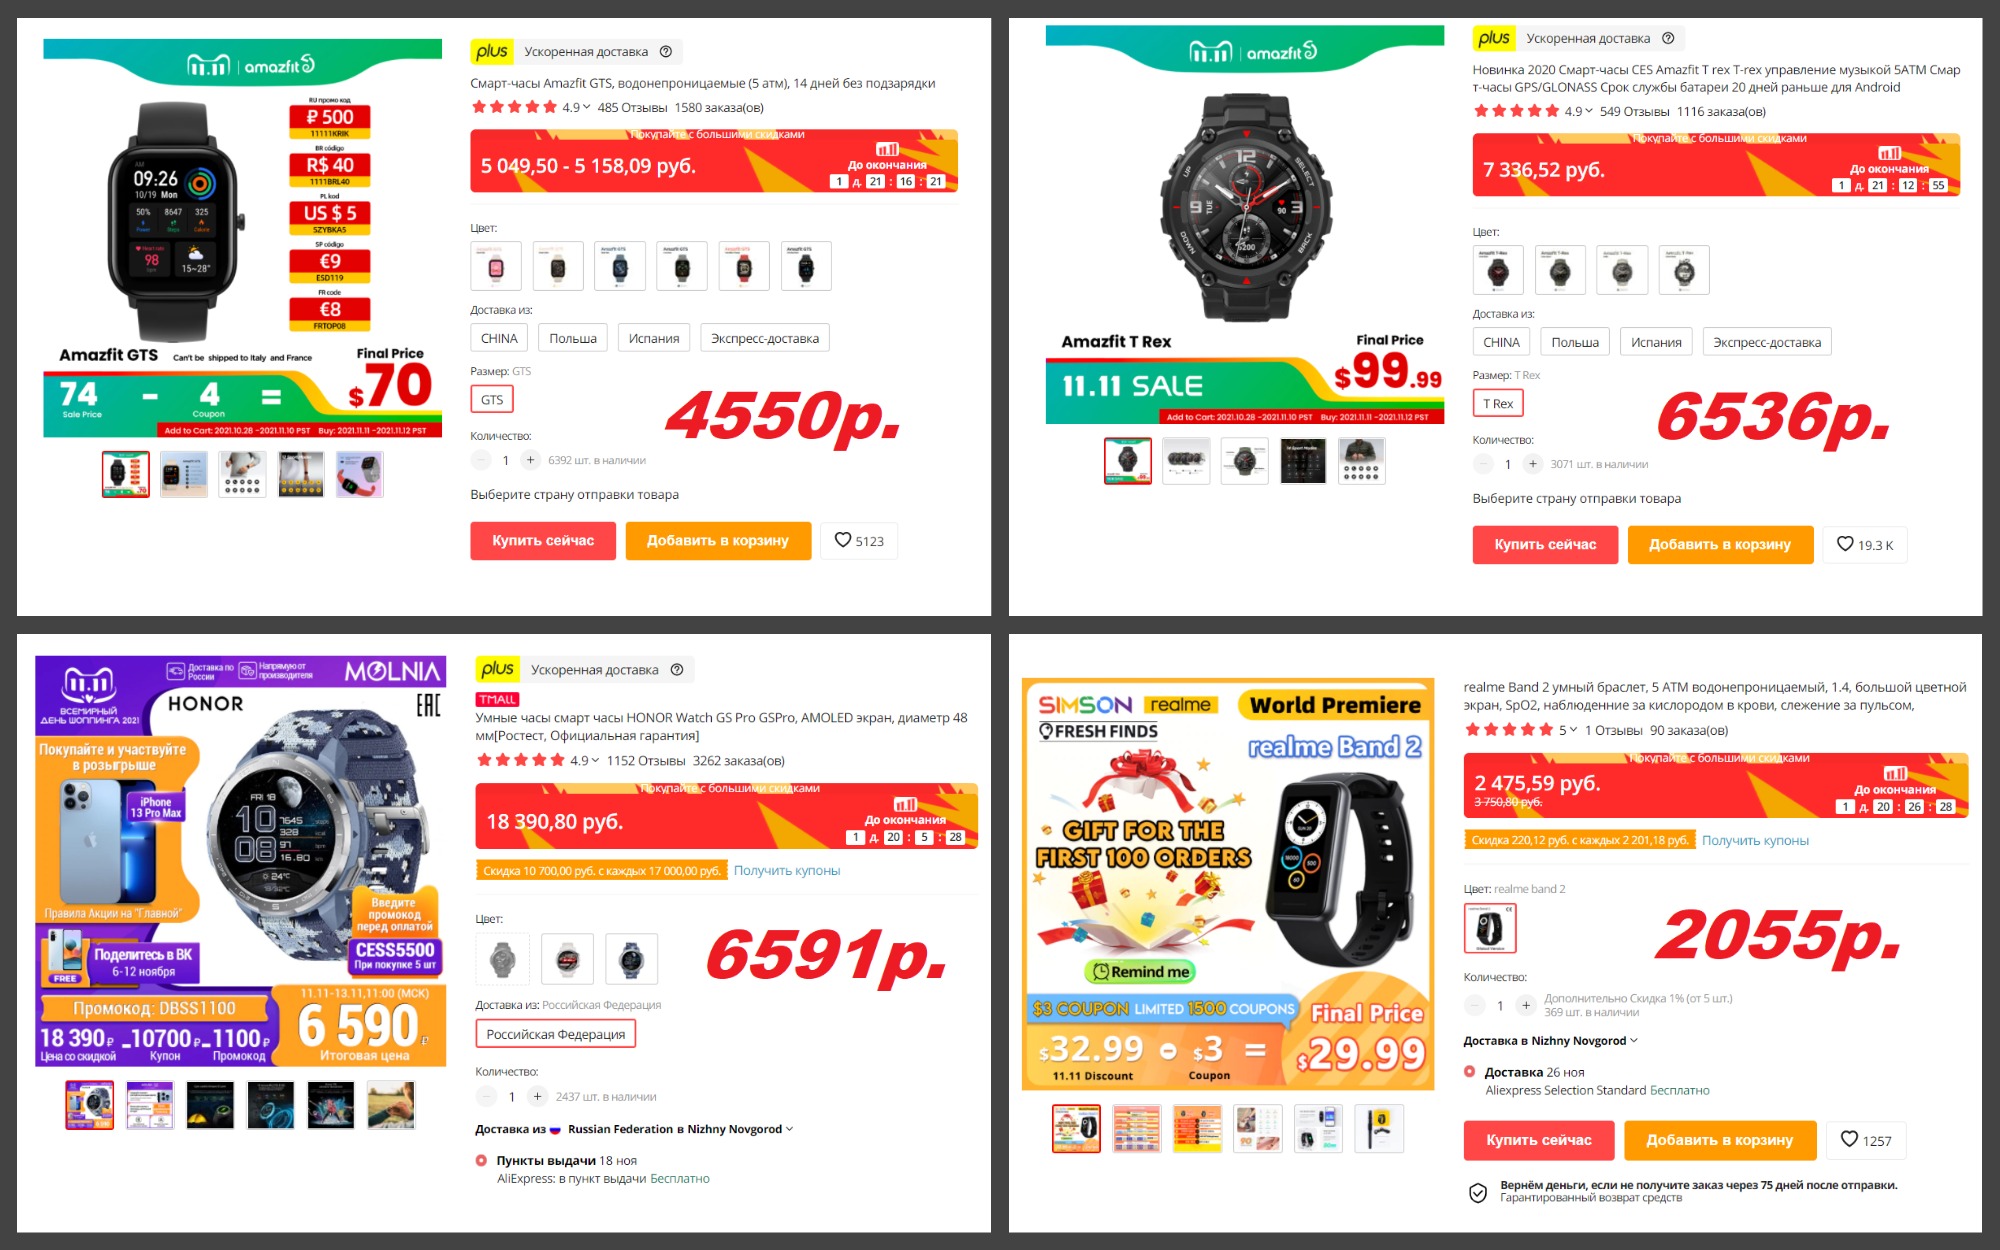Select Российская Федерация shipping option
The image size is (2000, 1250).
coord(556,1034)
